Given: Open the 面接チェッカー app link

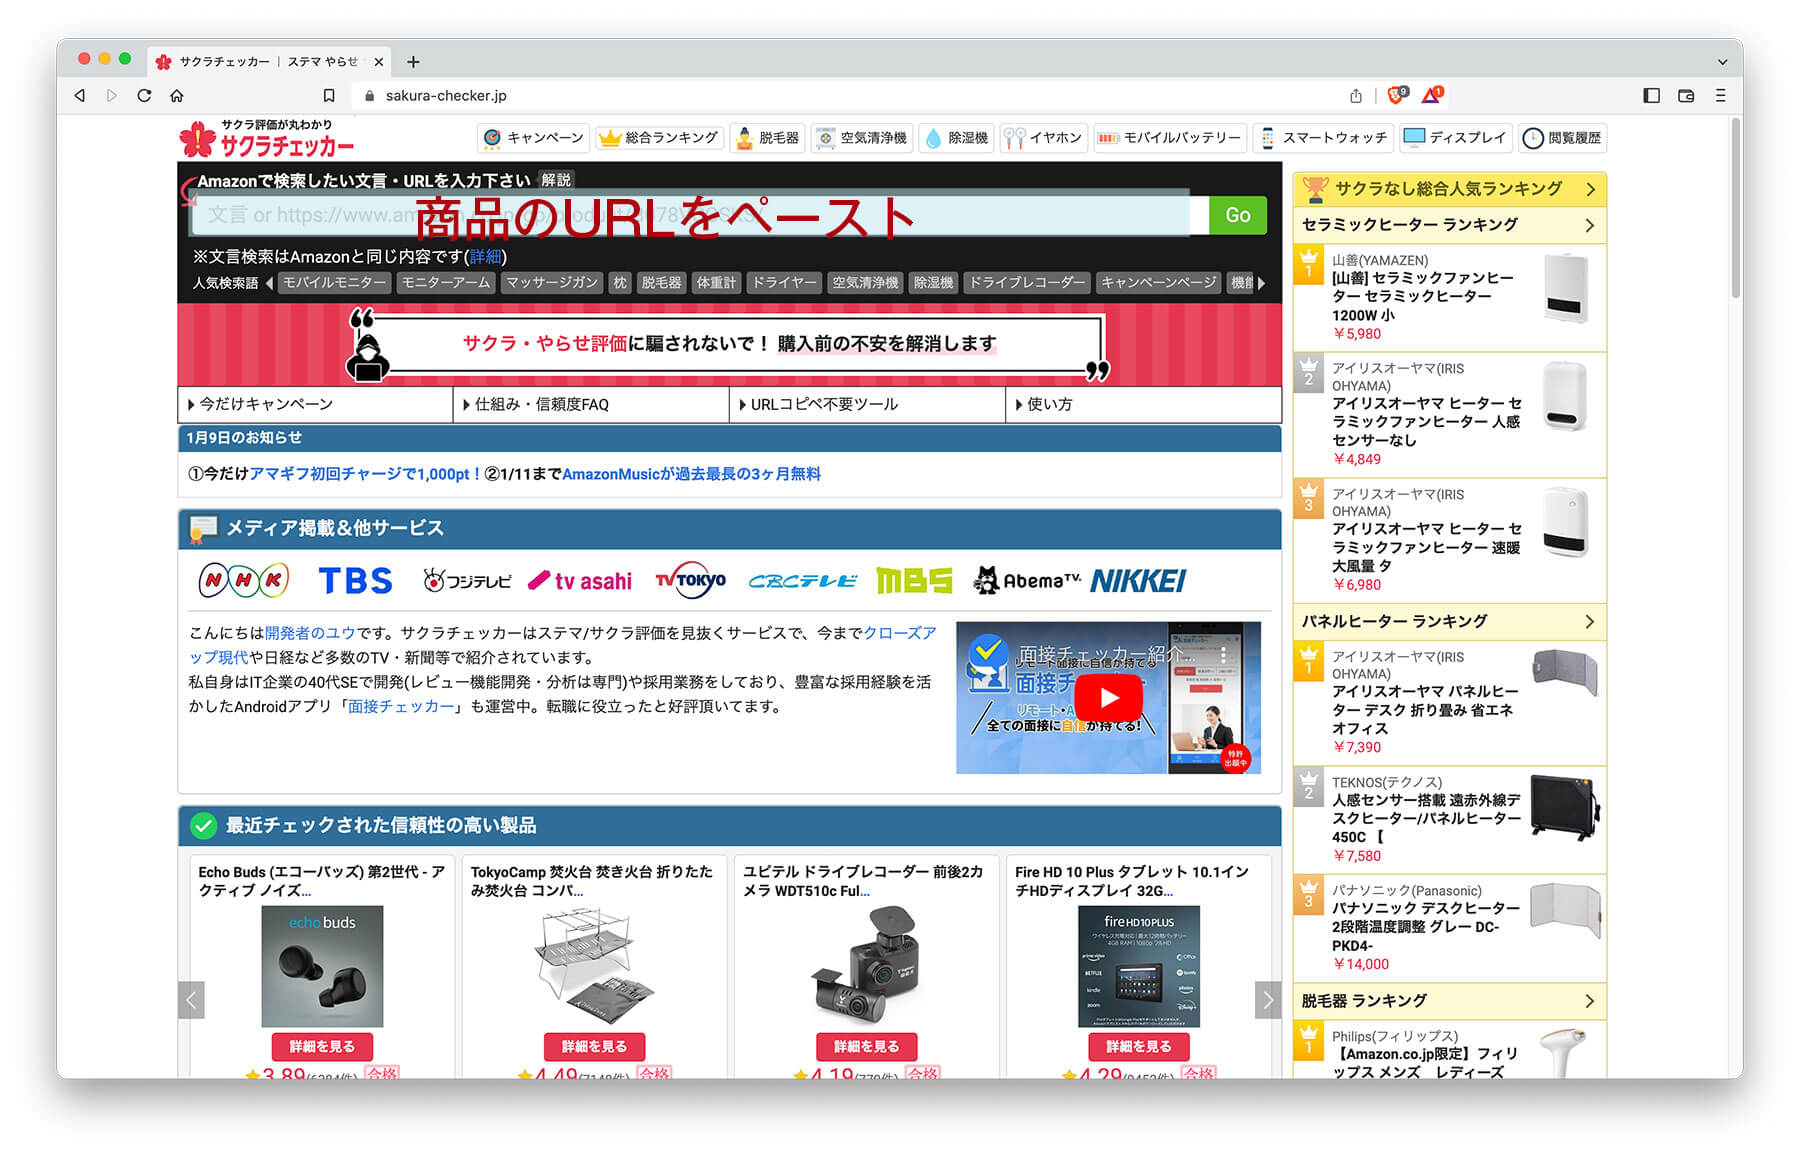Looking at the screenshot, I should pos(400,706).
